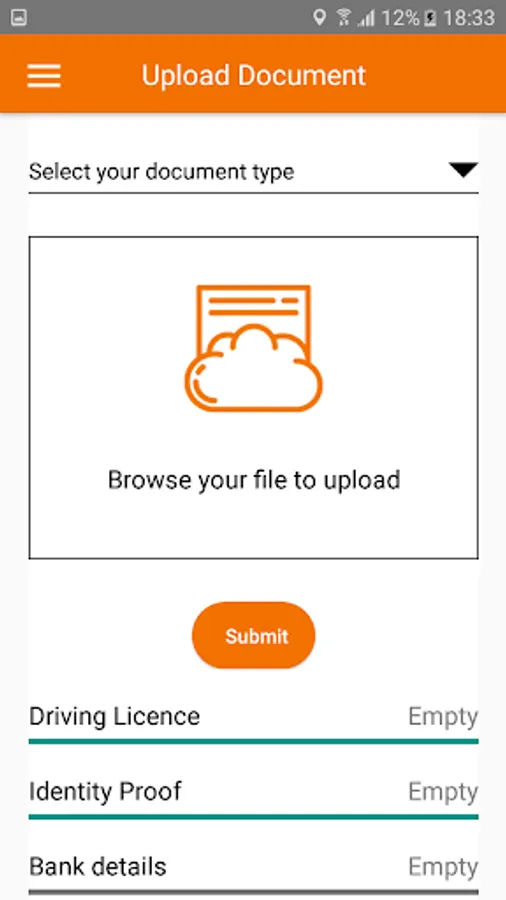Tap the 12% battery percentage text

click(x=400, y=18)
